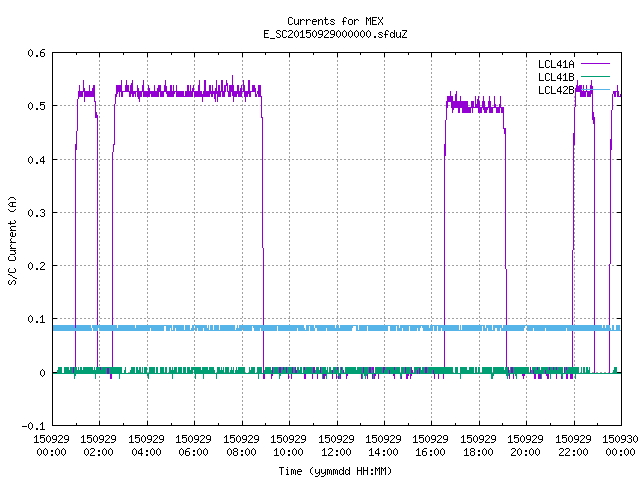Click the filename 'E_SC20150929000000.sfduZ' subtitle

coord(335,34)
